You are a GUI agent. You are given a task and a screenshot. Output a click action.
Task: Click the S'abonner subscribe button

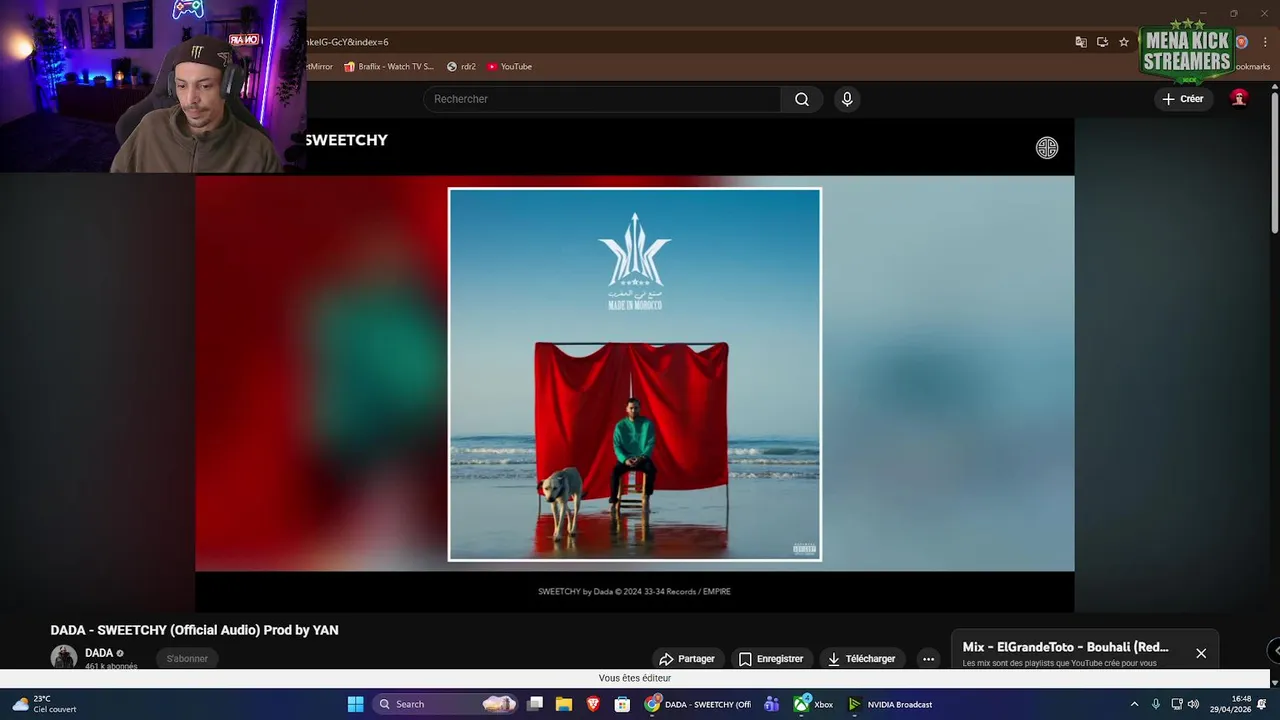pos(187,658)
